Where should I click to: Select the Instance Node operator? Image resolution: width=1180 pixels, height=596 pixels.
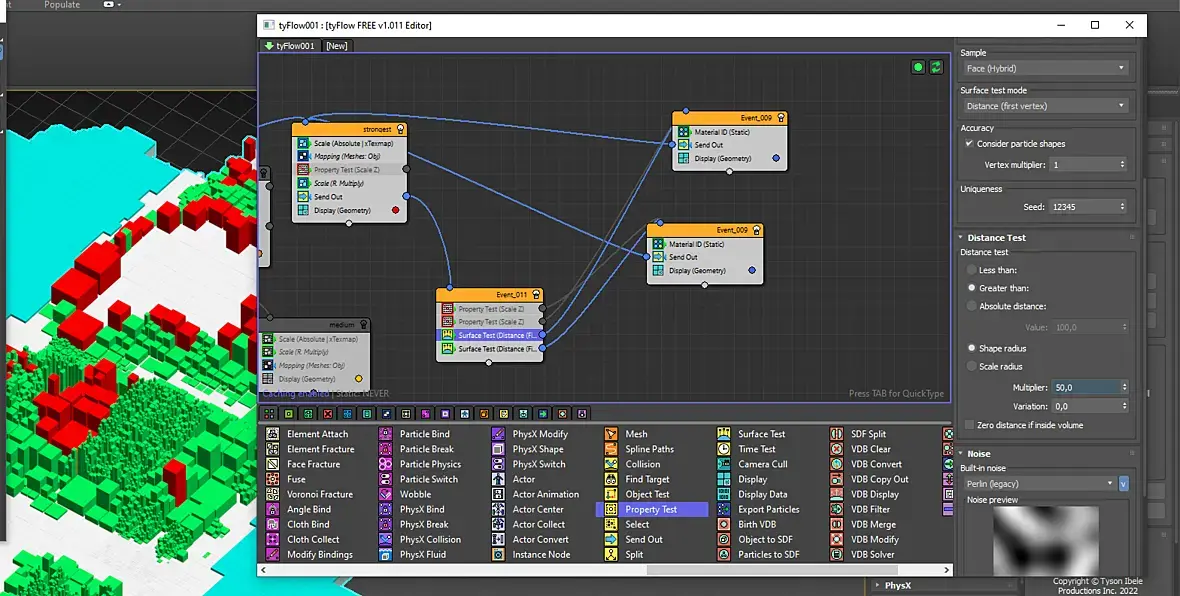pyautogui.click(x=532, y=555)
